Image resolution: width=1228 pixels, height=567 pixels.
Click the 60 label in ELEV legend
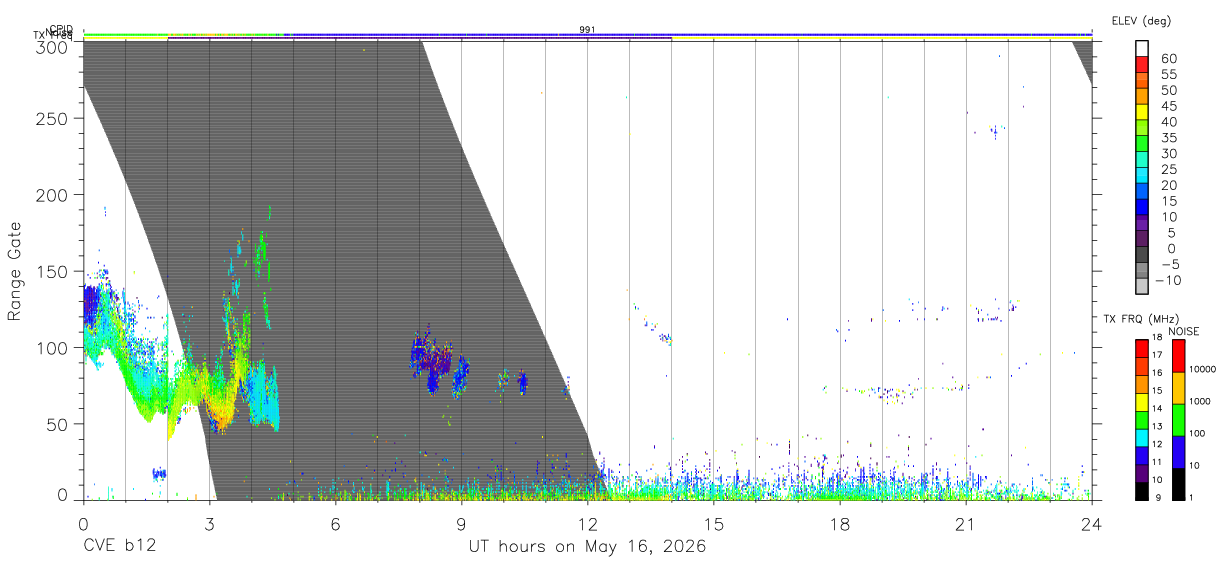(x=1168, y=58)
